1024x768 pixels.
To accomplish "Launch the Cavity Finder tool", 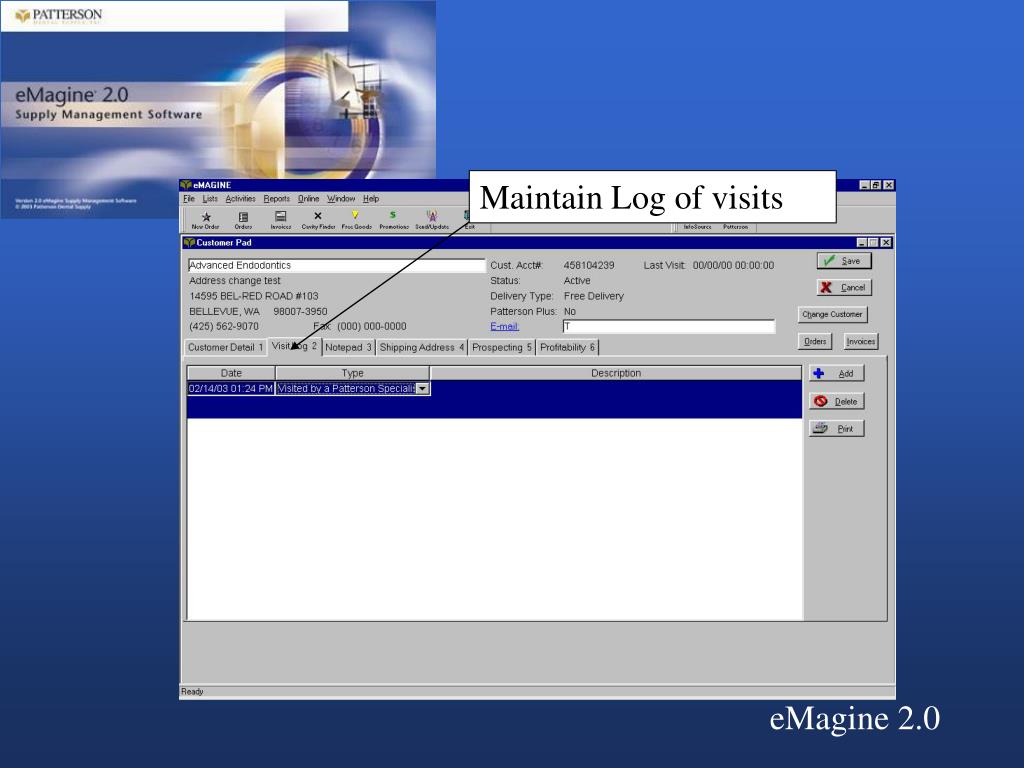I will pyautogui.click(x=318, y=220).
